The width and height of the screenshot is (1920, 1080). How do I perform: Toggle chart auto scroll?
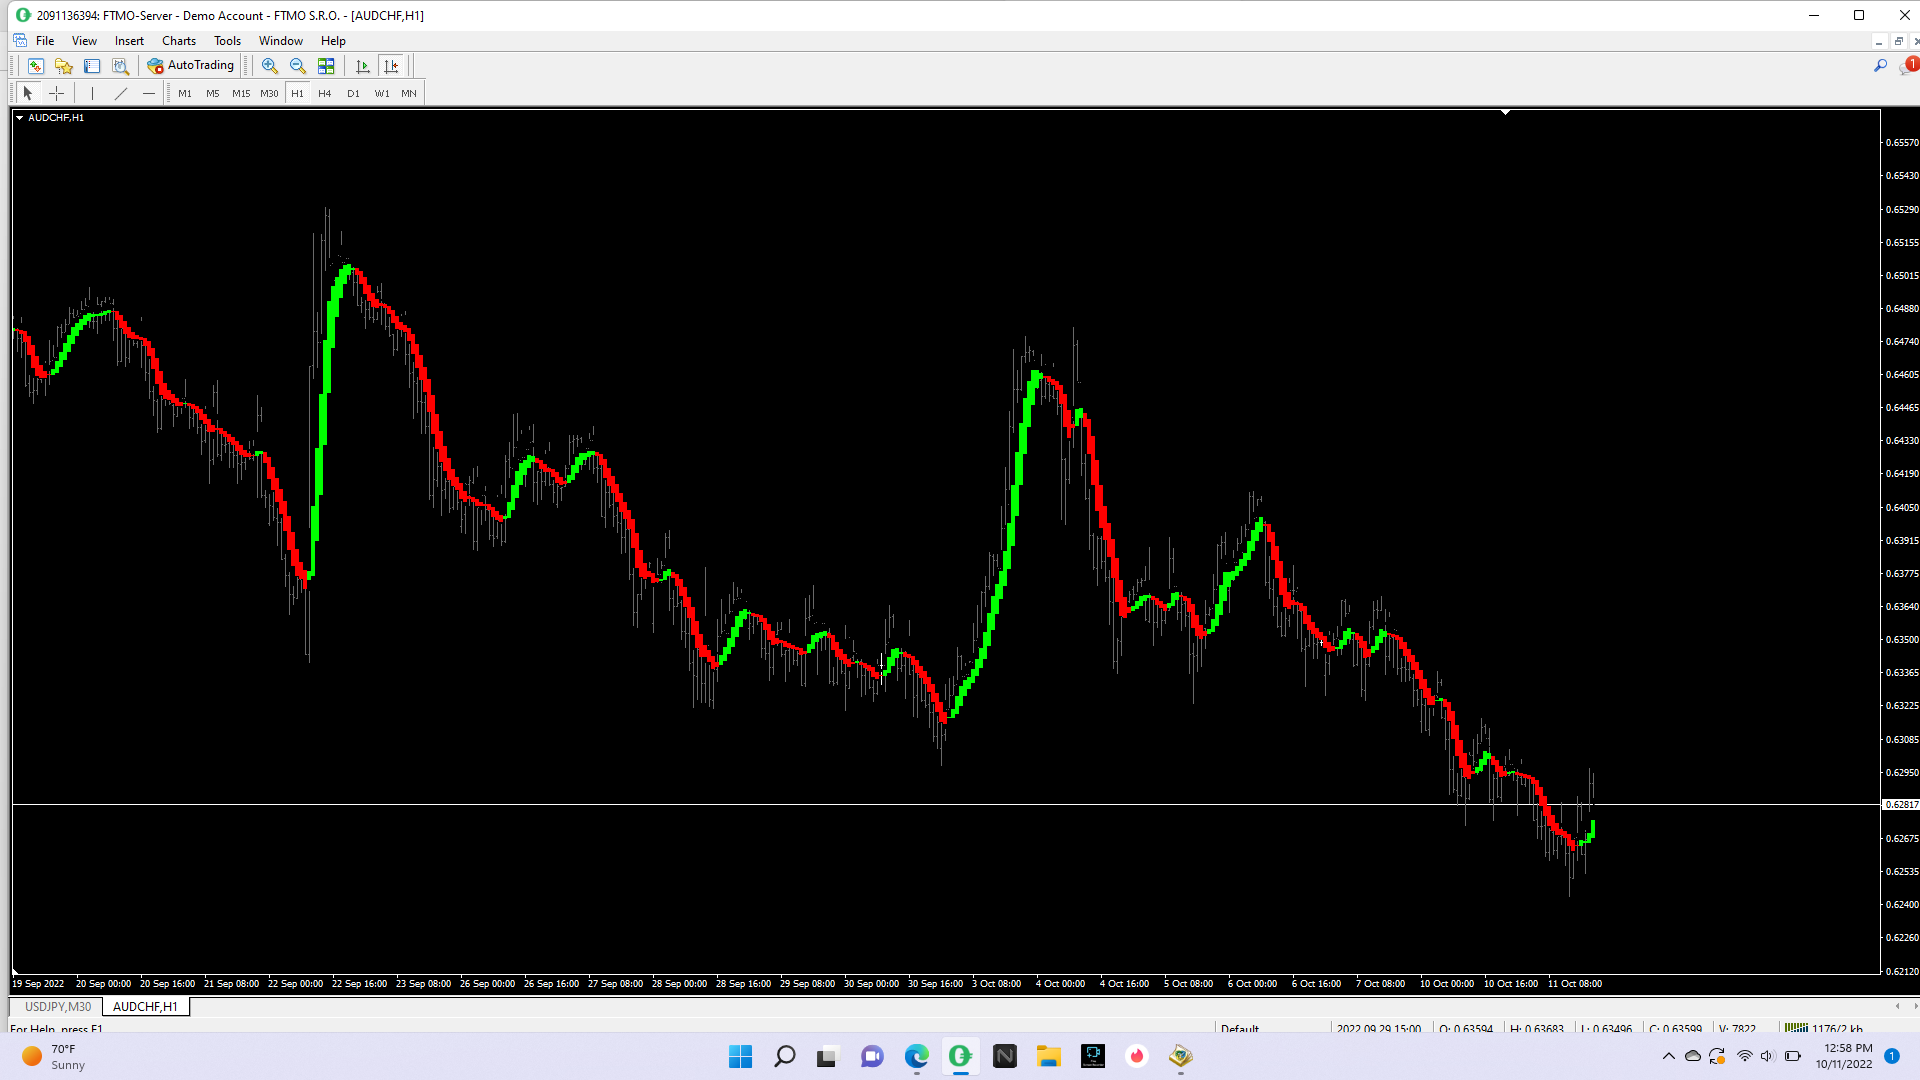tap(363, 66)
